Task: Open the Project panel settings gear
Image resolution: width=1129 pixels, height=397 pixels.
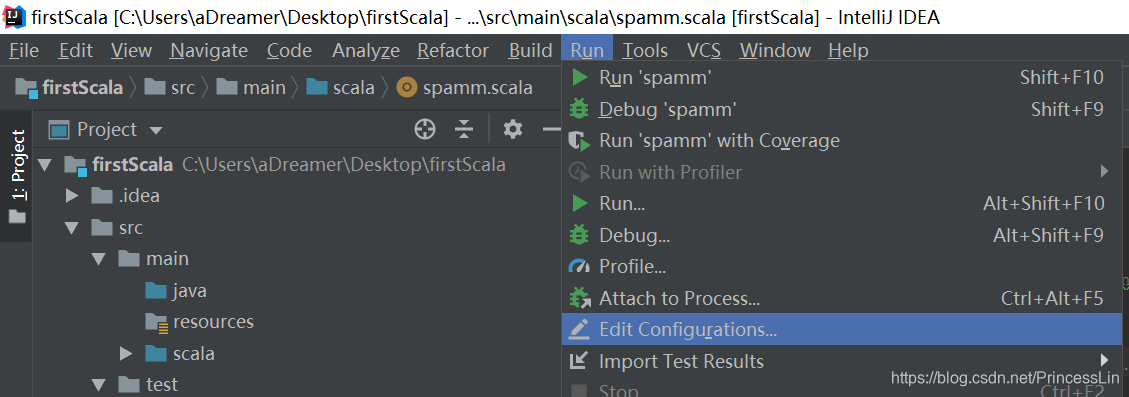Action: click(513, 130)
